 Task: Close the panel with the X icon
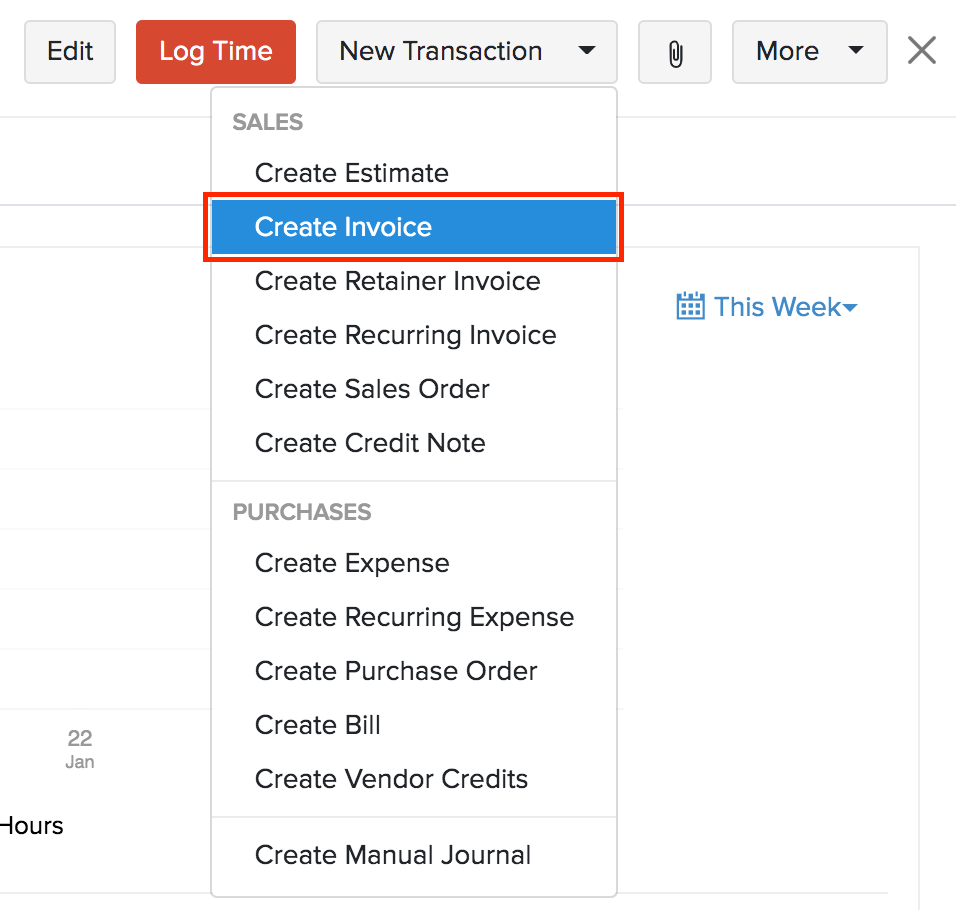(920, 50)
